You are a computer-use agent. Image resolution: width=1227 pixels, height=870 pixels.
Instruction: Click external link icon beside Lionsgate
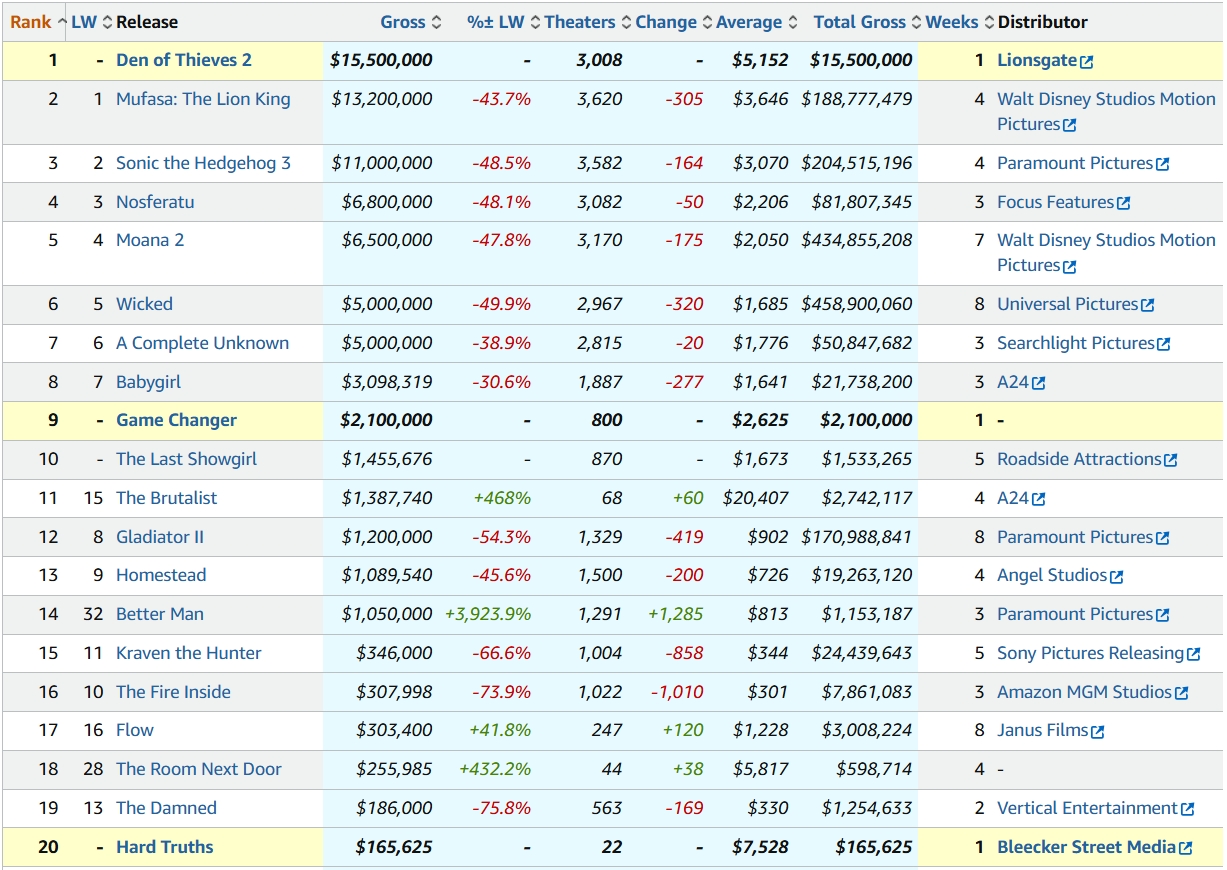tap(1087, 62)
